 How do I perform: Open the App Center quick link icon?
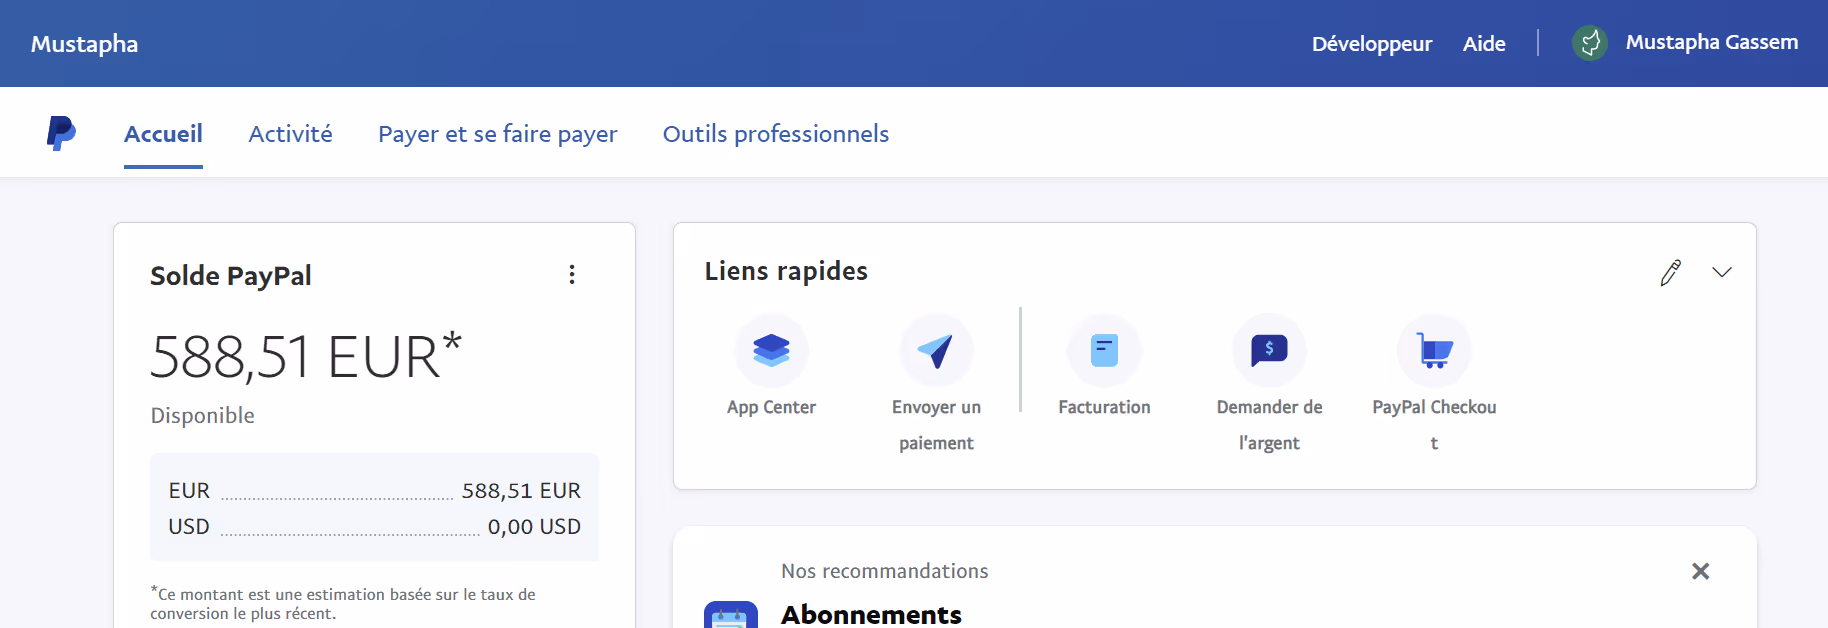pos(771,350)
